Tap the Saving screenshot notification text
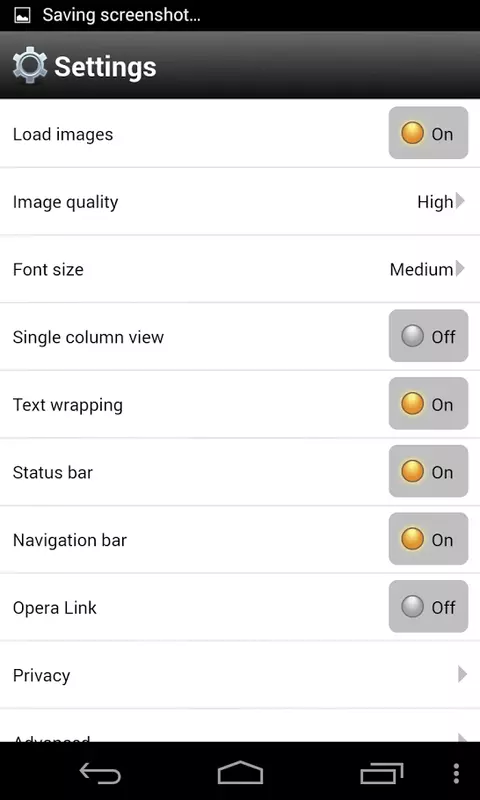This screenshot has height=800, width=480. pyautogui.click(x=121, y=15)
